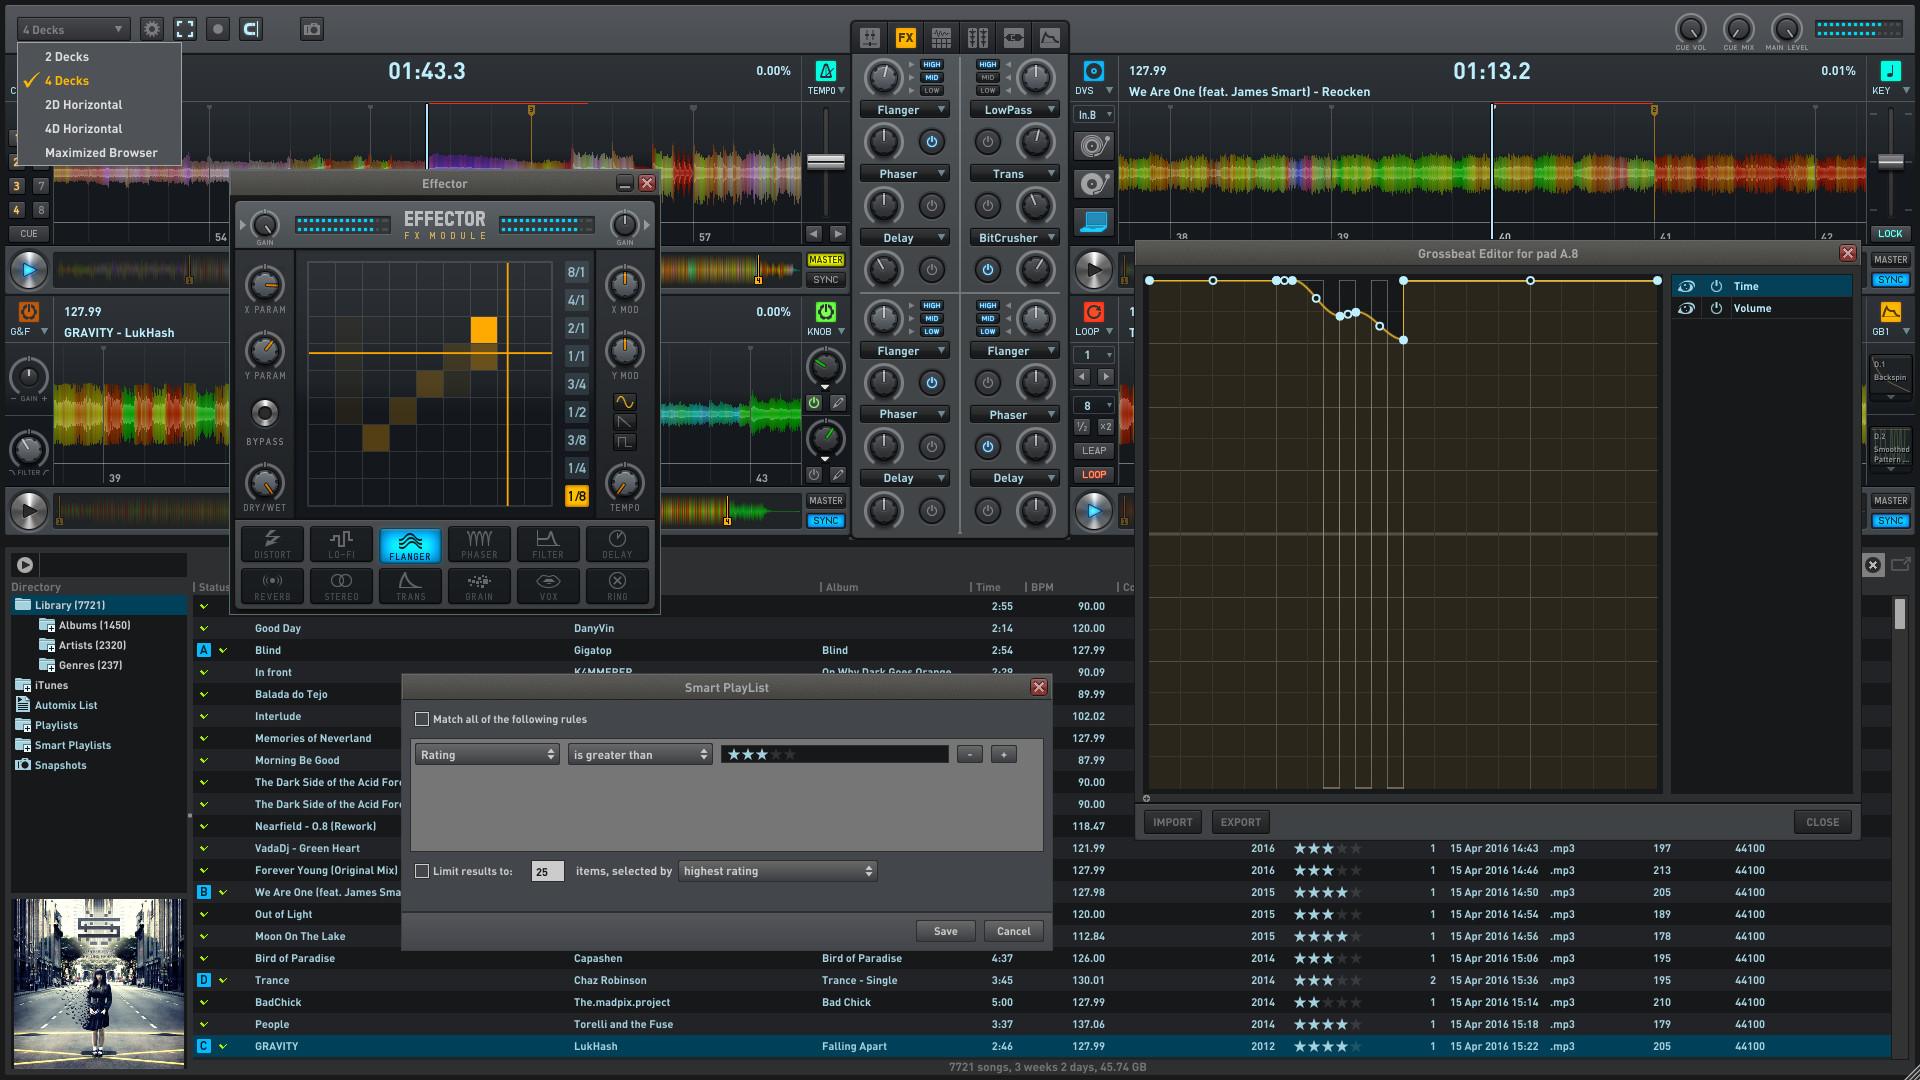Expand the LowPass effect selector dropdown
The height and width of the screenshot is (1080, 1920).
click(1017, 110)
